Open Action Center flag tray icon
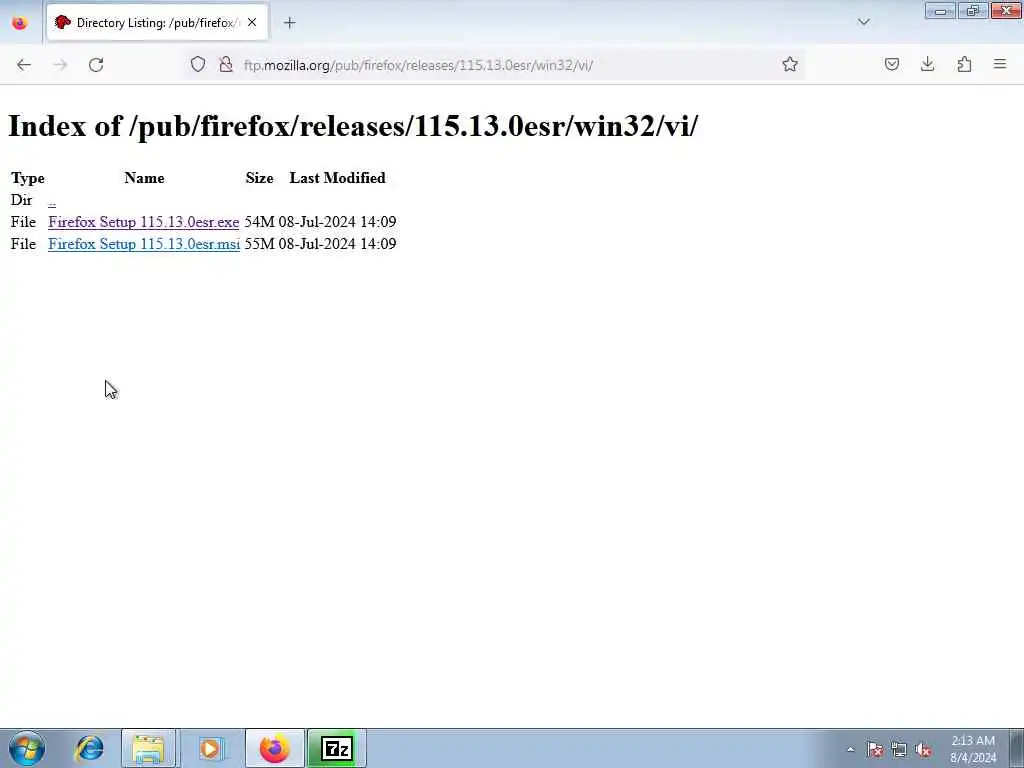This screenshot has height=768, width=1024. [x=875, y=749]
